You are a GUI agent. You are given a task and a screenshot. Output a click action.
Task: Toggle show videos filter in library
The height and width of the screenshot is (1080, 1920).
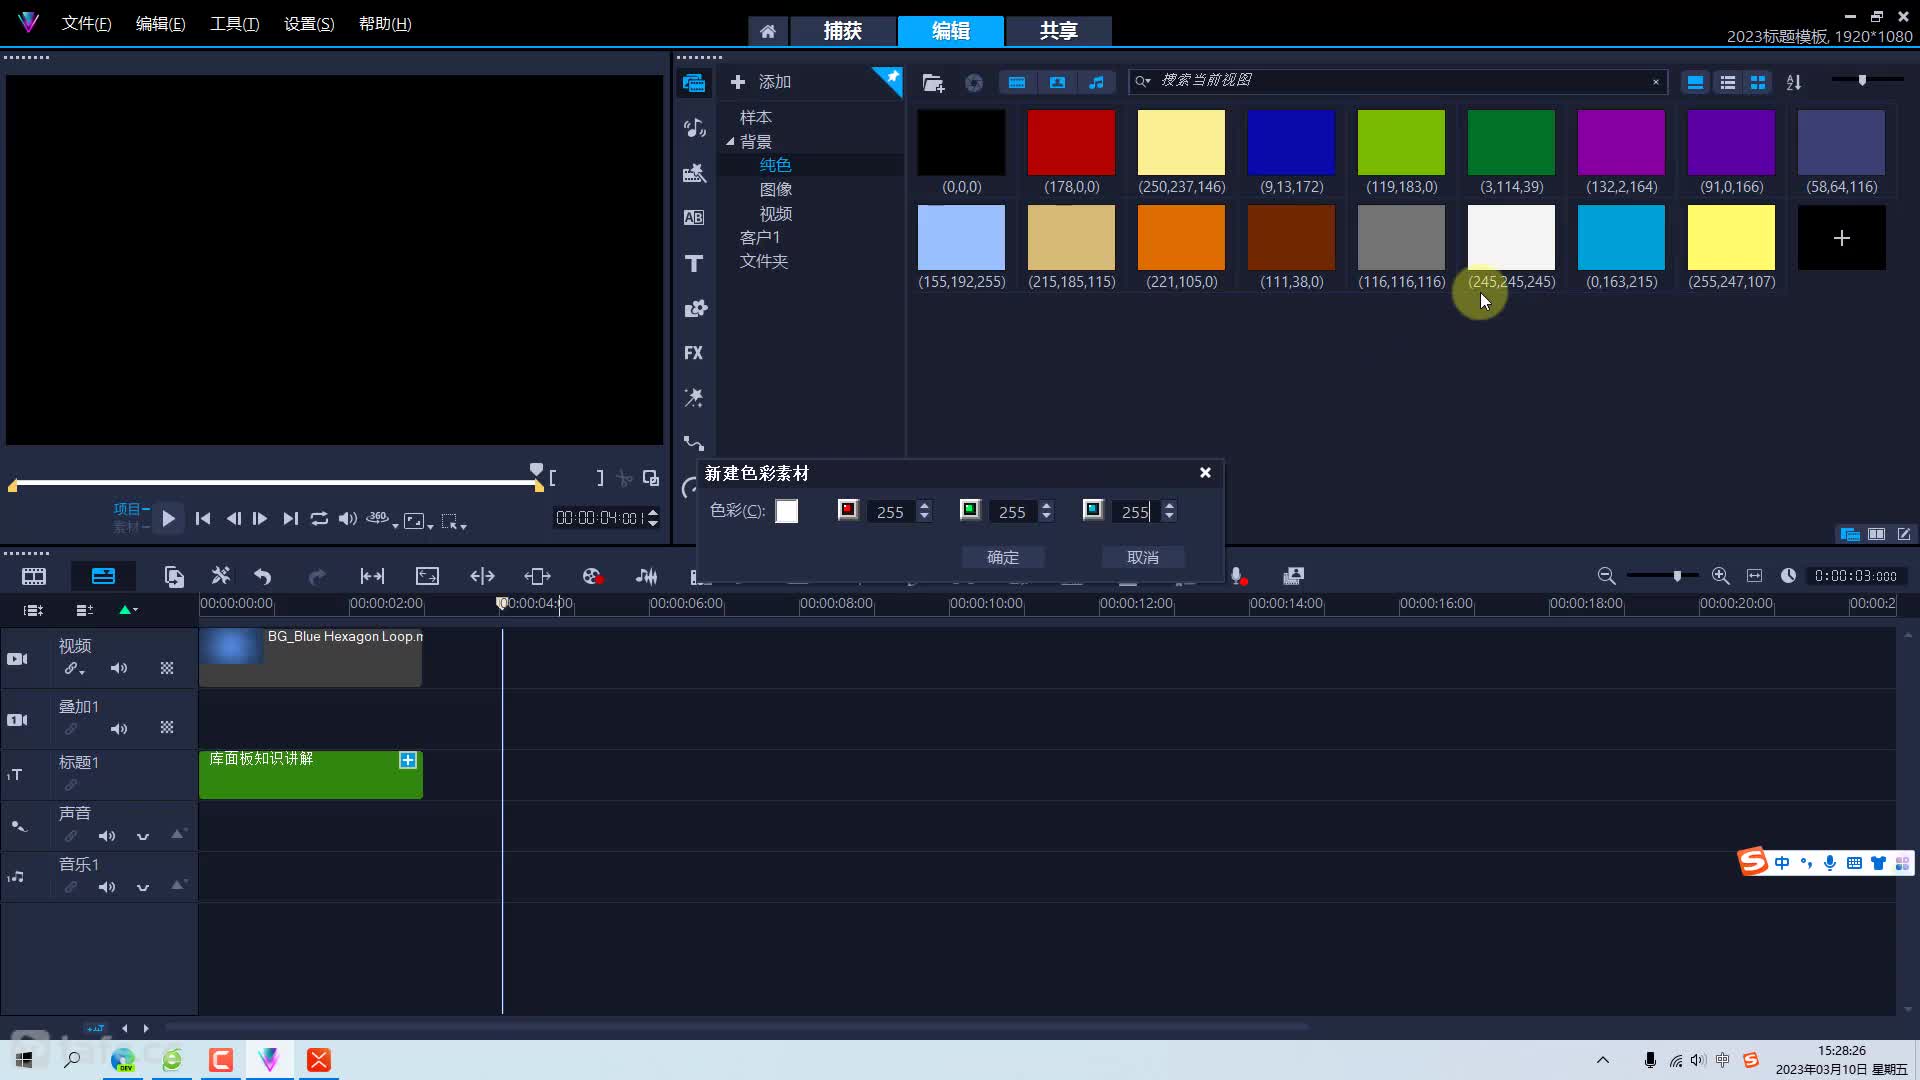click(x=1017, y=83)
